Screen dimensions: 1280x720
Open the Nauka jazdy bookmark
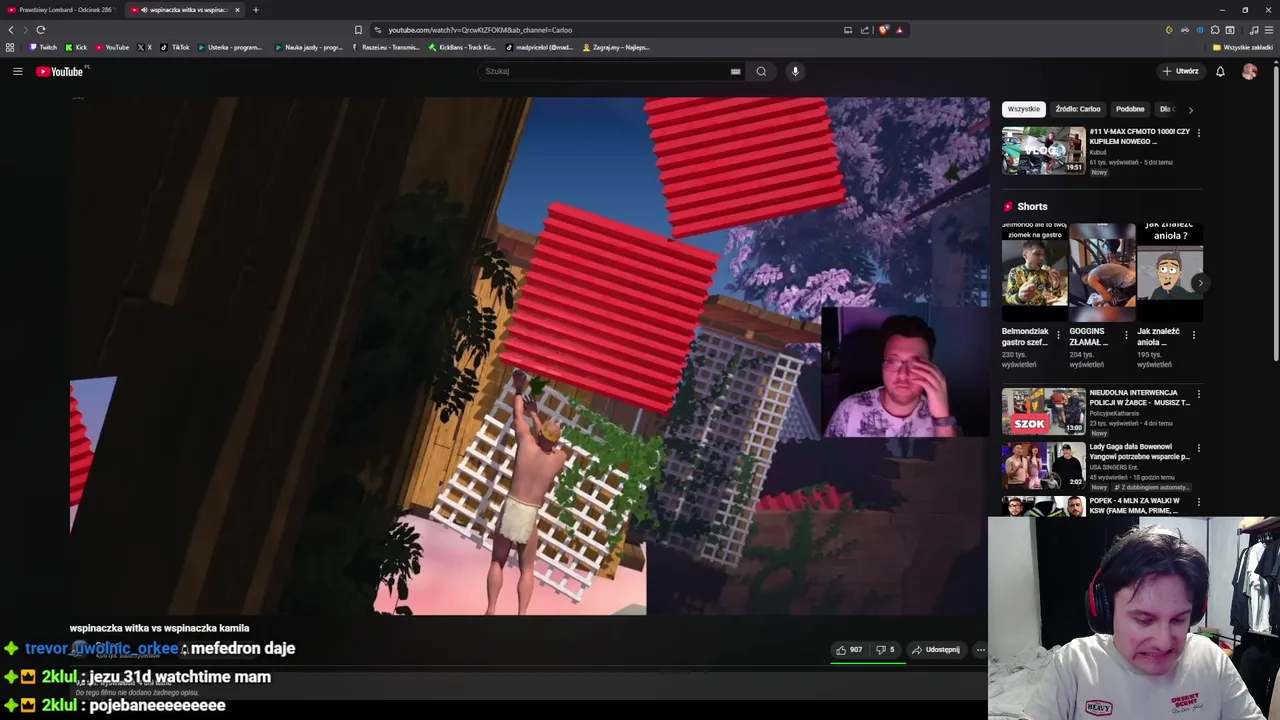pos(309,47)
